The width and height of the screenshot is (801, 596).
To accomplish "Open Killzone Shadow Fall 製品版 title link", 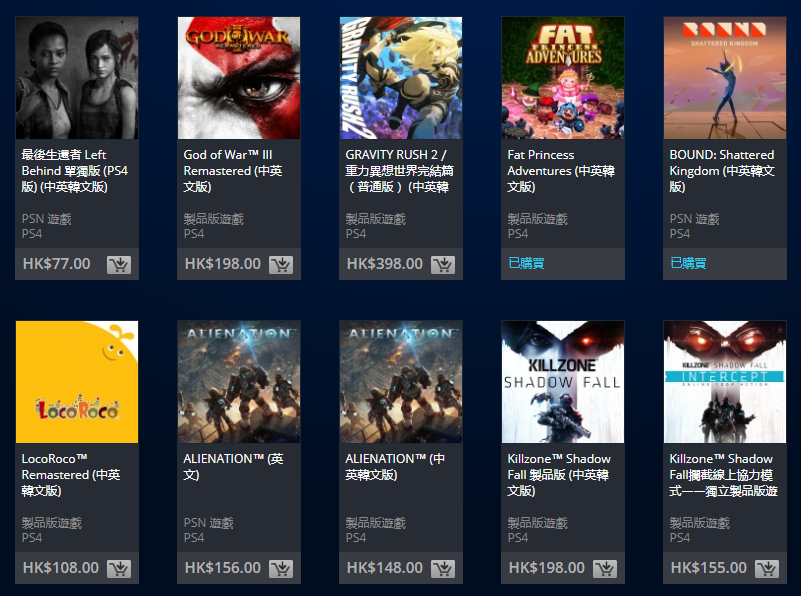I will tap(559, 474).
